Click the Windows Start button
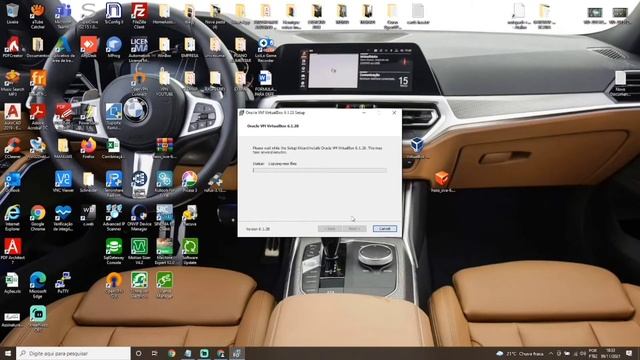Image resolution: width=640 pixels, height=360 pixels. coord(8,353)
